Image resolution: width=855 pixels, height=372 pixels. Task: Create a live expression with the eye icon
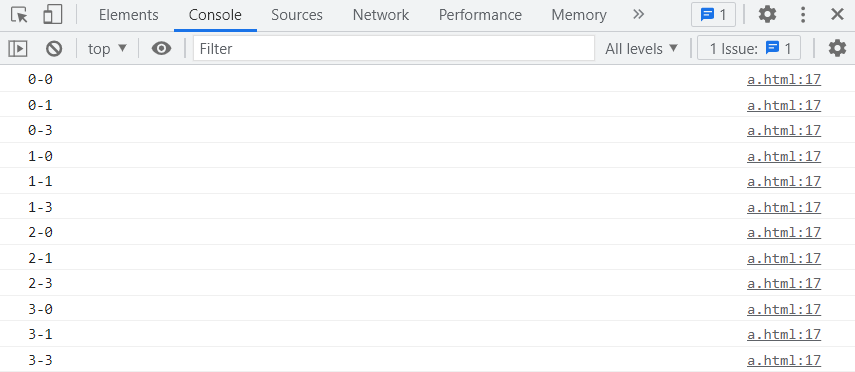[161, 49]
